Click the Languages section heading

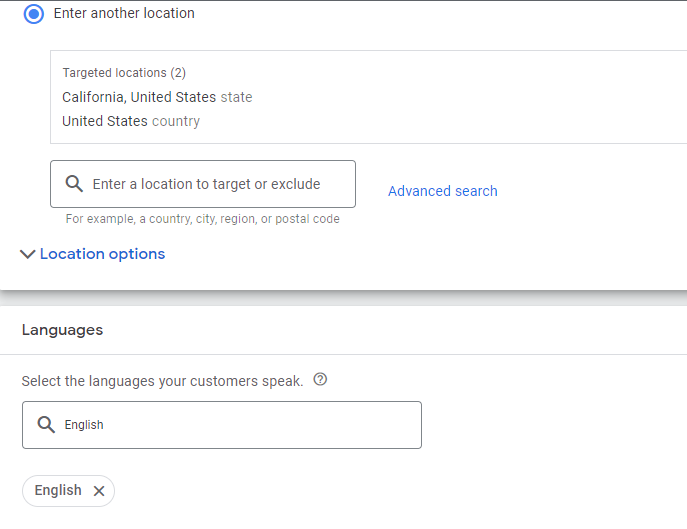pyautogui.click(x=62, y=330)
